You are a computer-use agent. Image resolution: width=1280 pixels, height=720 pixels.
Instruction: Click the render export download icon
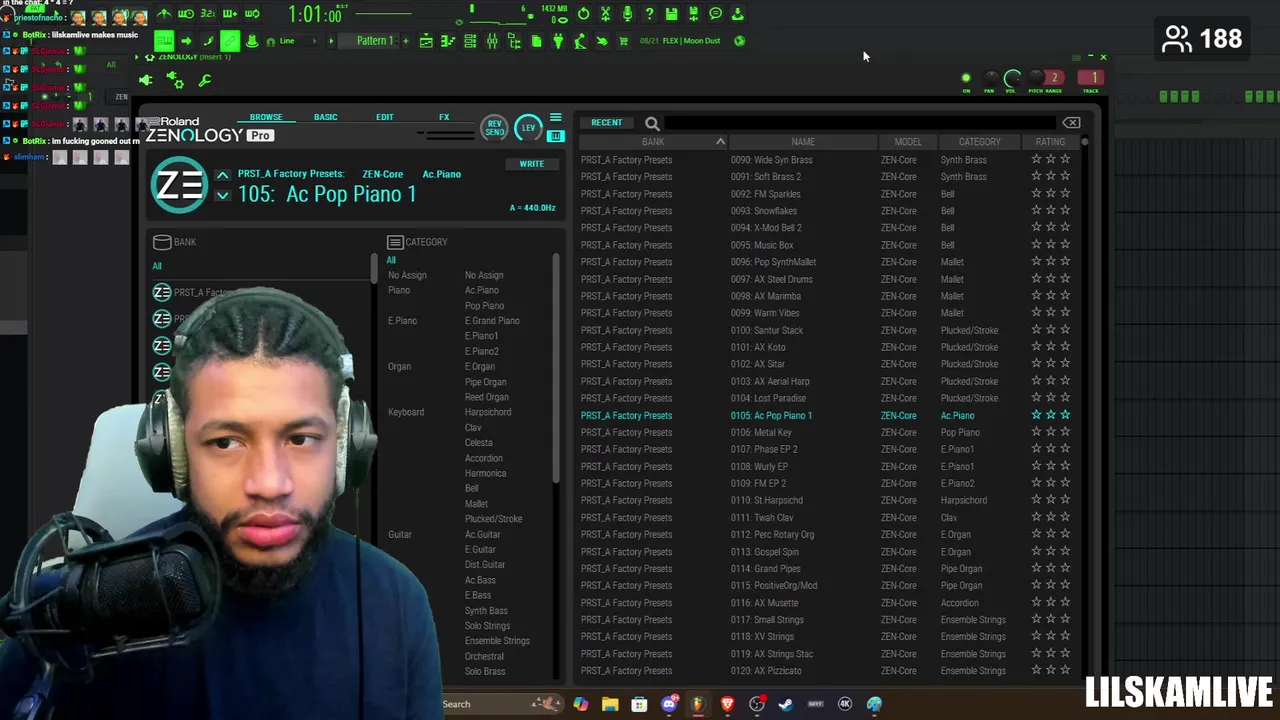738,14
